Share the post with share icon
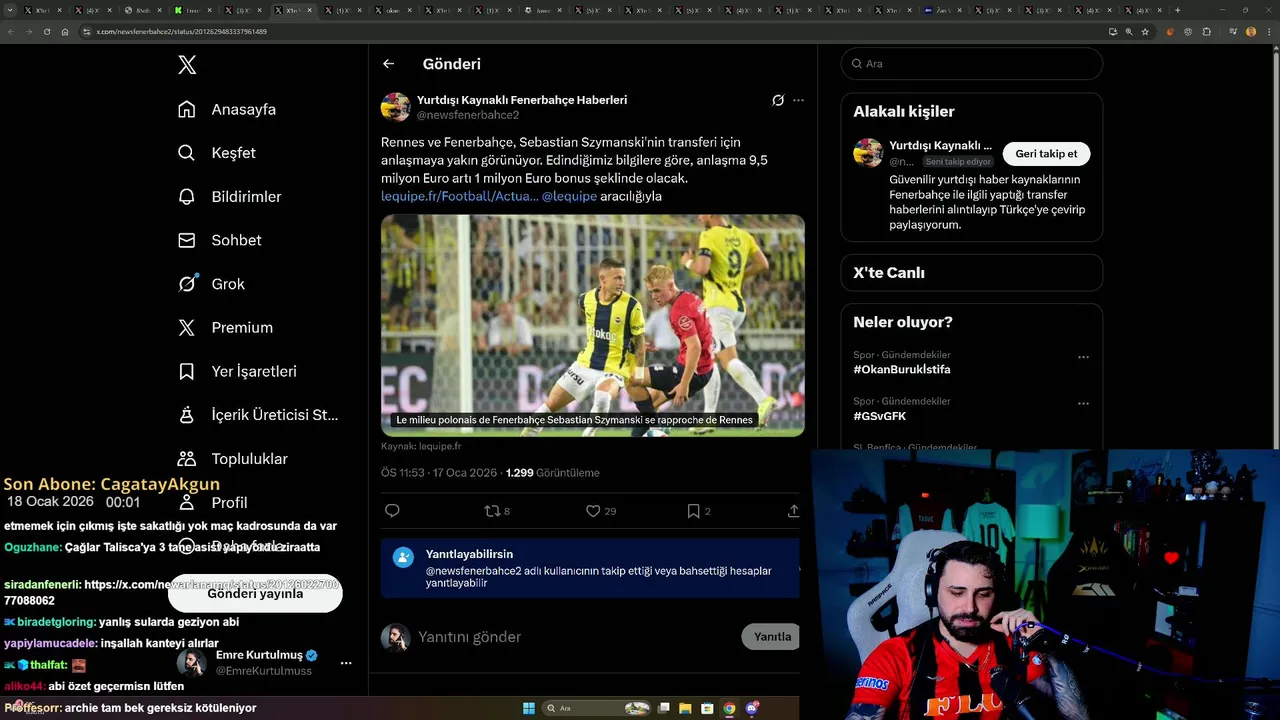The image size is (1280, 720). pos(793,511)
